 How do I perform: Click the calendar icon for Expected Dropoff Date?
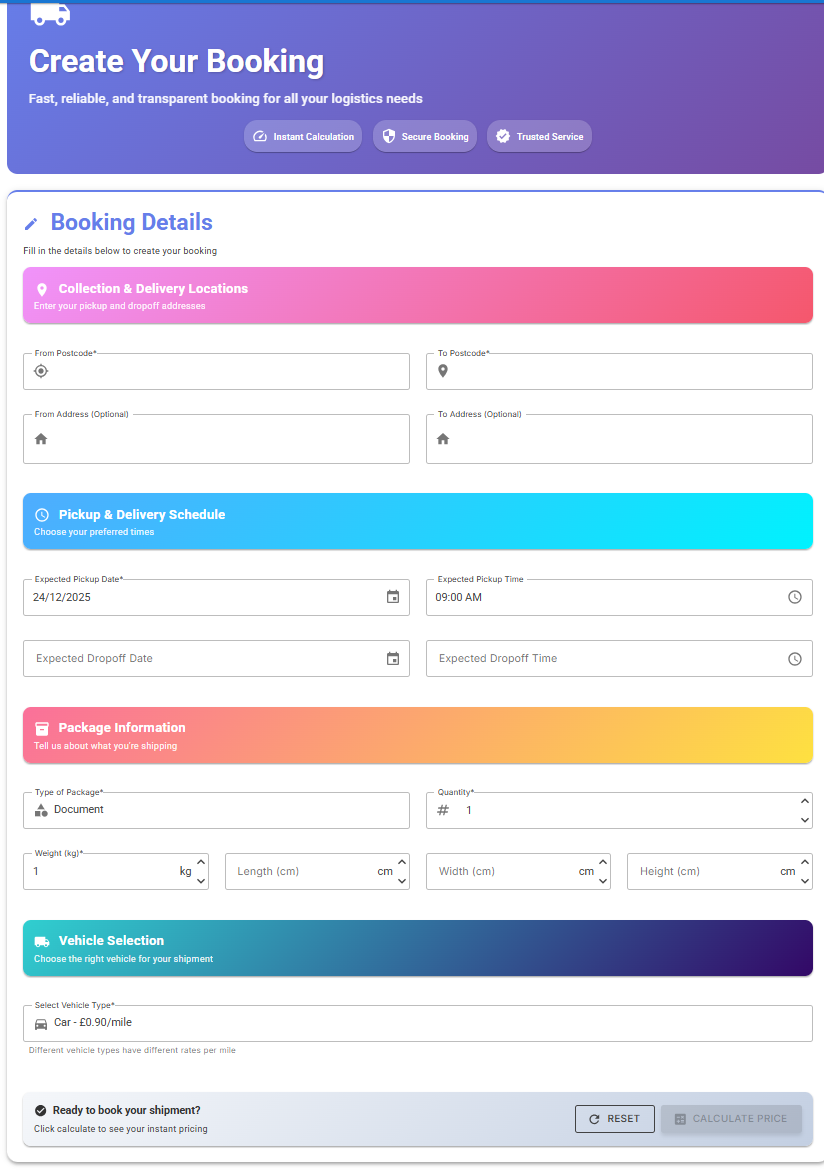click(x=394, y=658)
